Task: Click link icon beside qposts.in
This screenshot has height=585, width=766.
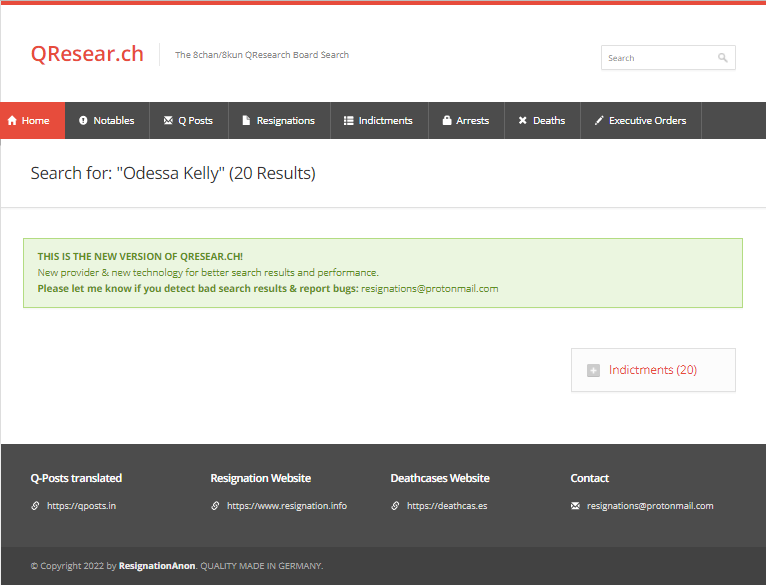Action: 35,505
